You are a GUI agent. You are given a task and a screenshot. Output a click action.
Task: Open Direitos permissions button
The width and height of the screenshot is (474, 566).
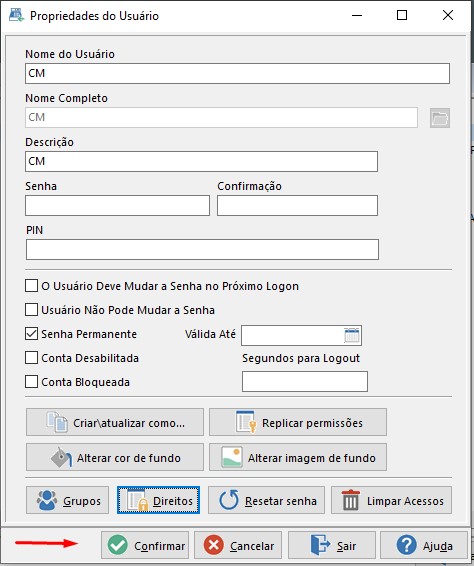coord(158,500)
